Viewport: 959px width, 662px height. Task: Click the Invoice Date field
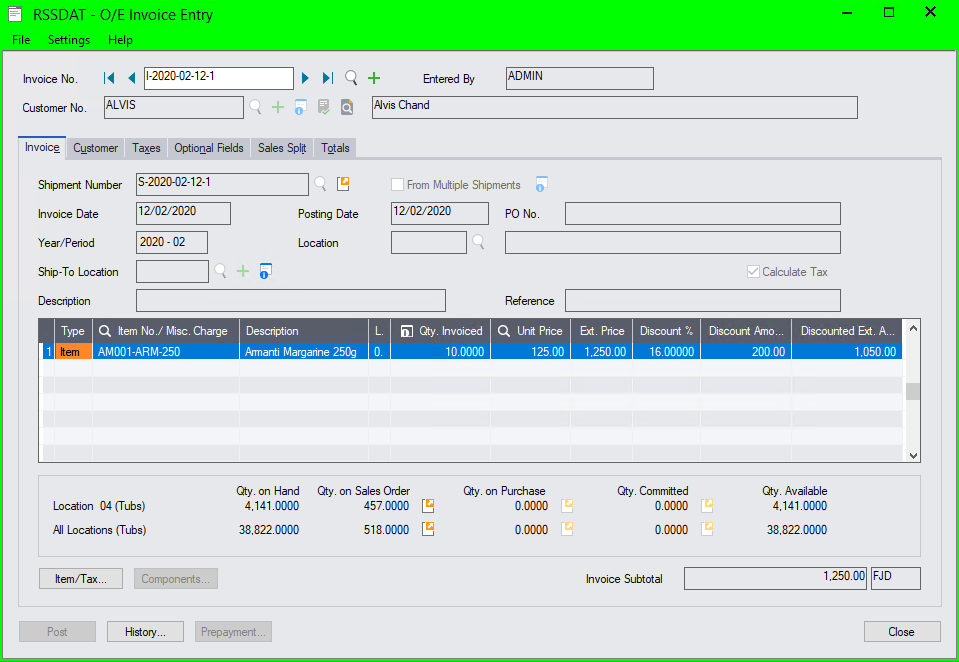[x=183, y=213]
